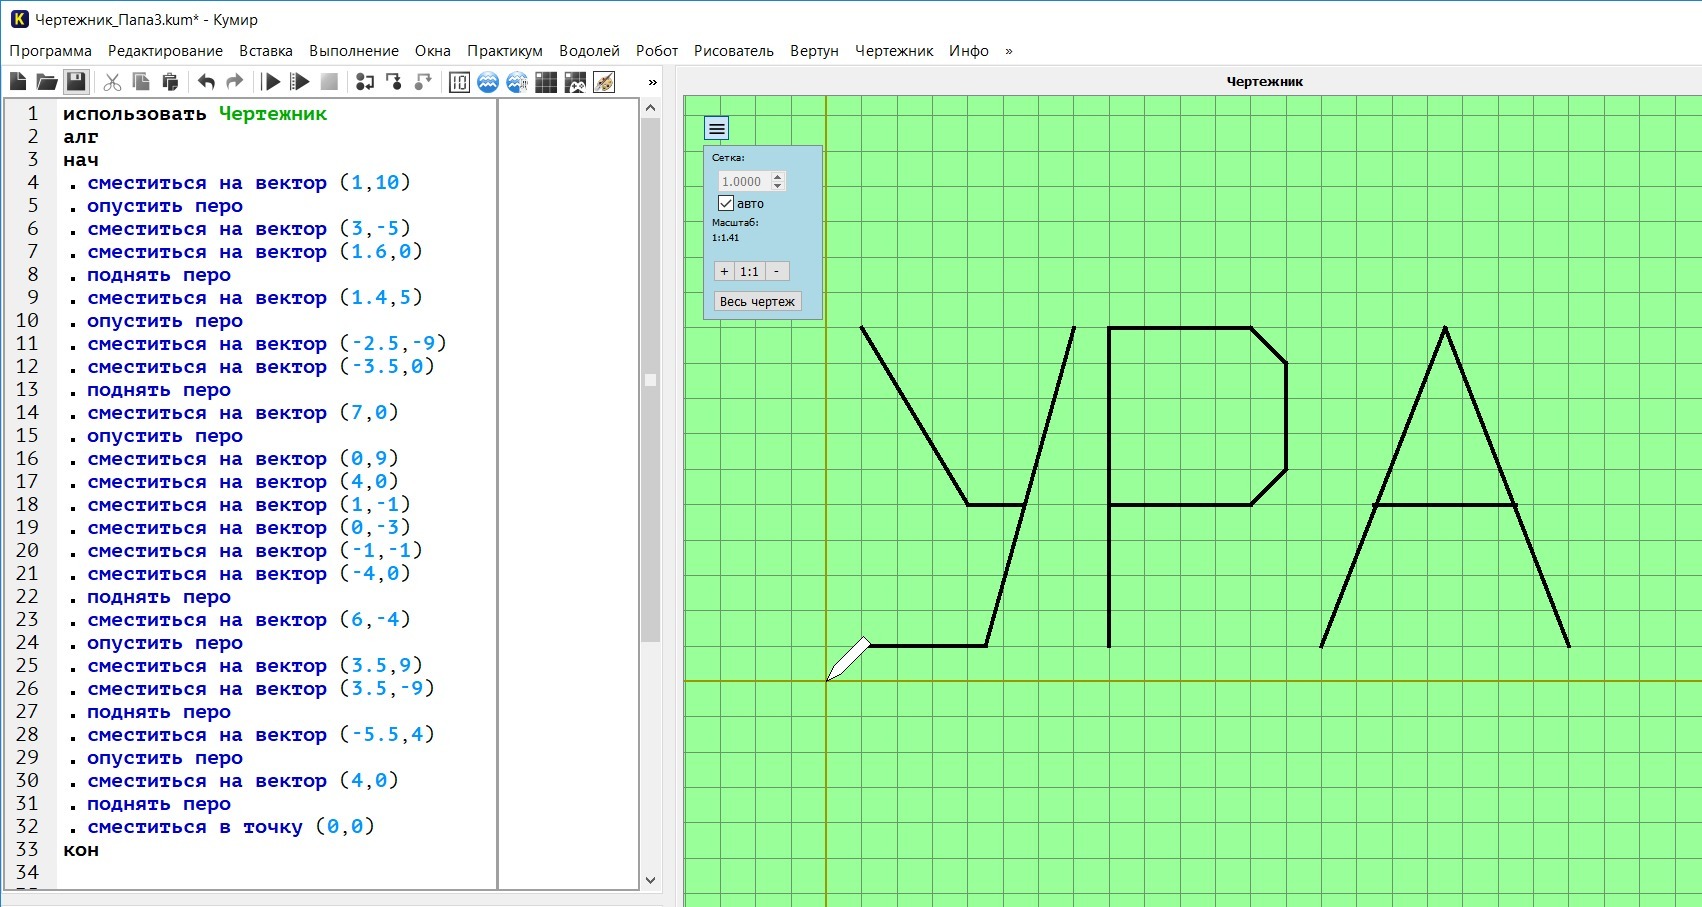Zoom in with the + button
The image size is (1702, 907).
tap(725, 271)
